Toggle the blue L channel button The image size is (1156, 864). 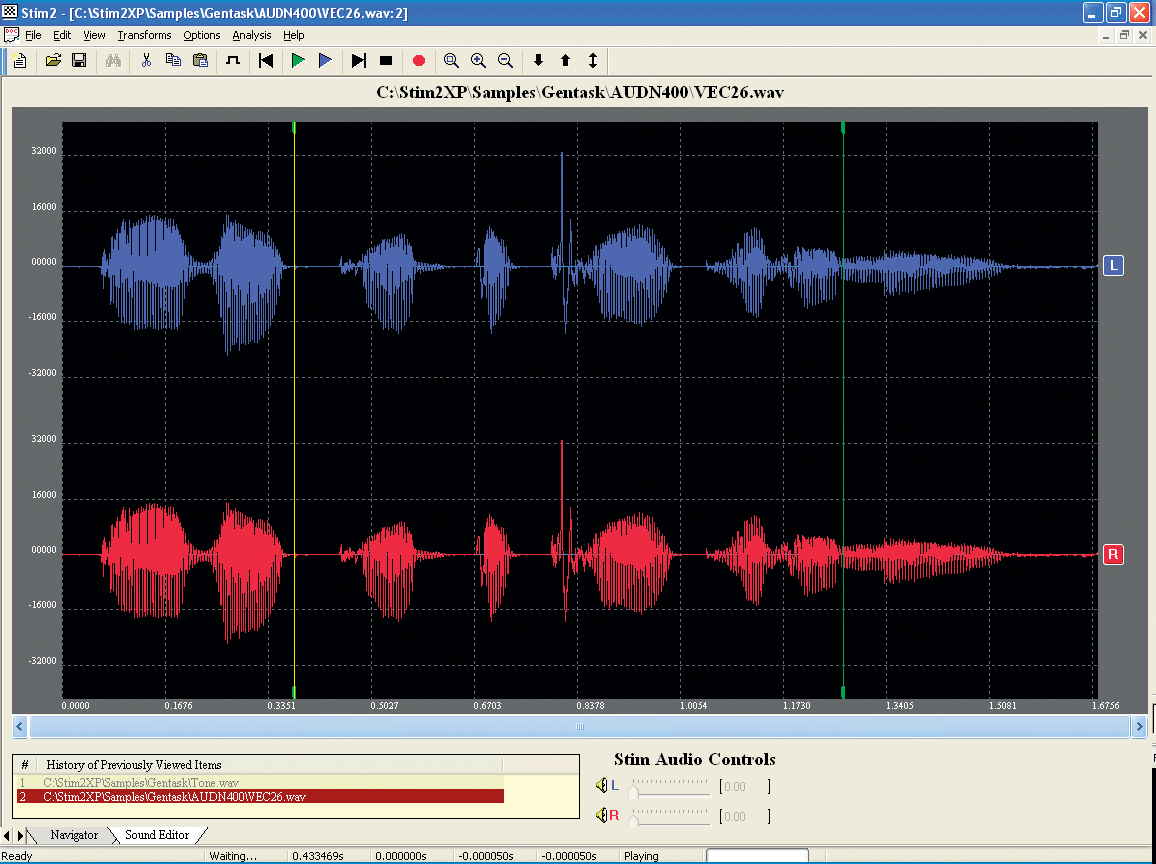click(x=1113, y=265)
